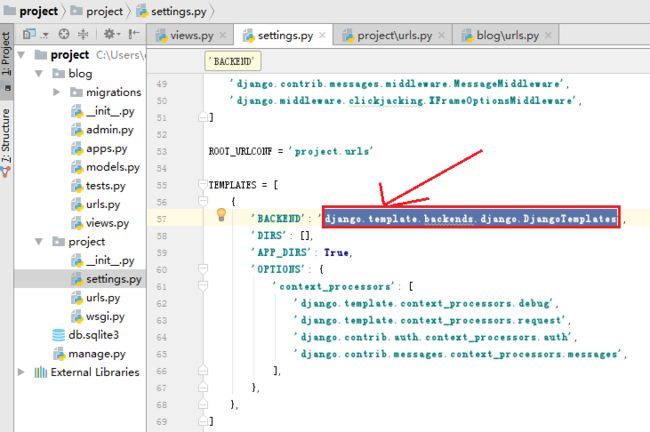Fold OPTIONS dict at line 60

203,269
